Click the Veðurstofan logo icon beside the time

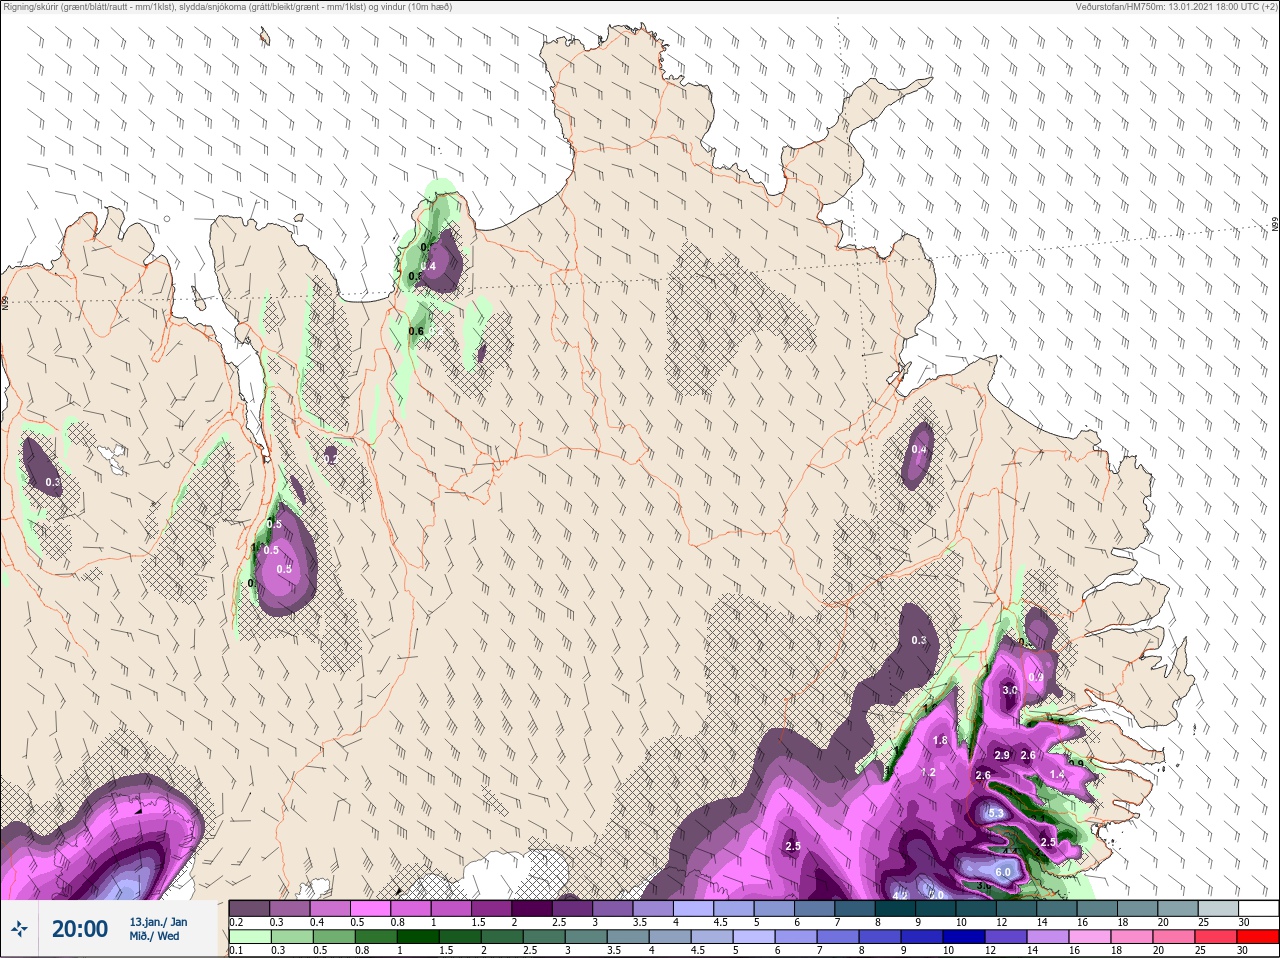point(20,929)
